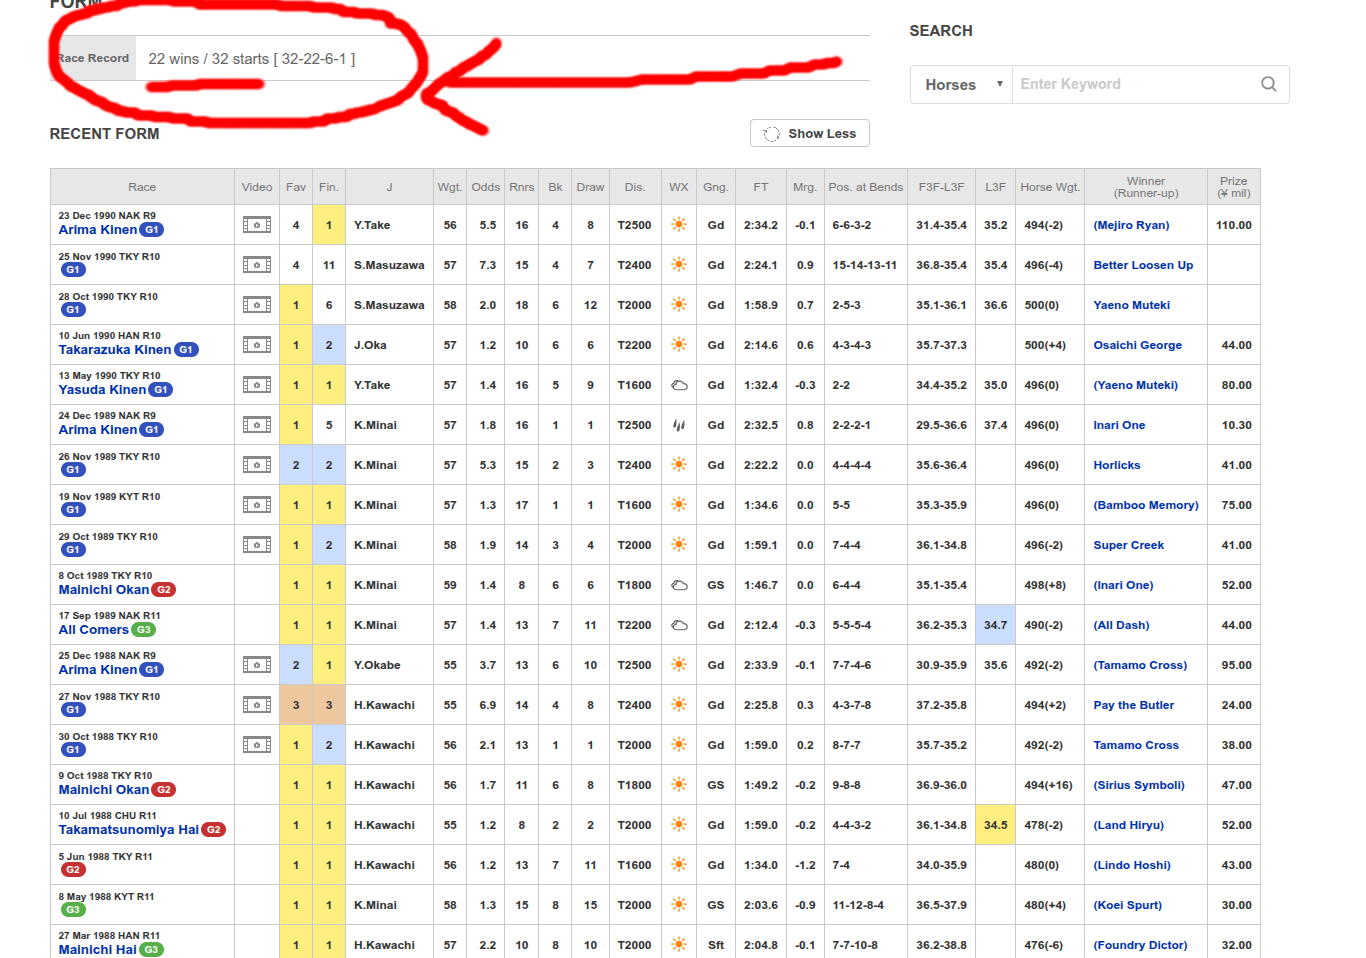Image resolution: width=1366 pixels, height=958 pixels.
Task: Open Tamamo Cross link in 30 Oct 1988 row
Action: pyautogui.click(x=1136, y=745)
